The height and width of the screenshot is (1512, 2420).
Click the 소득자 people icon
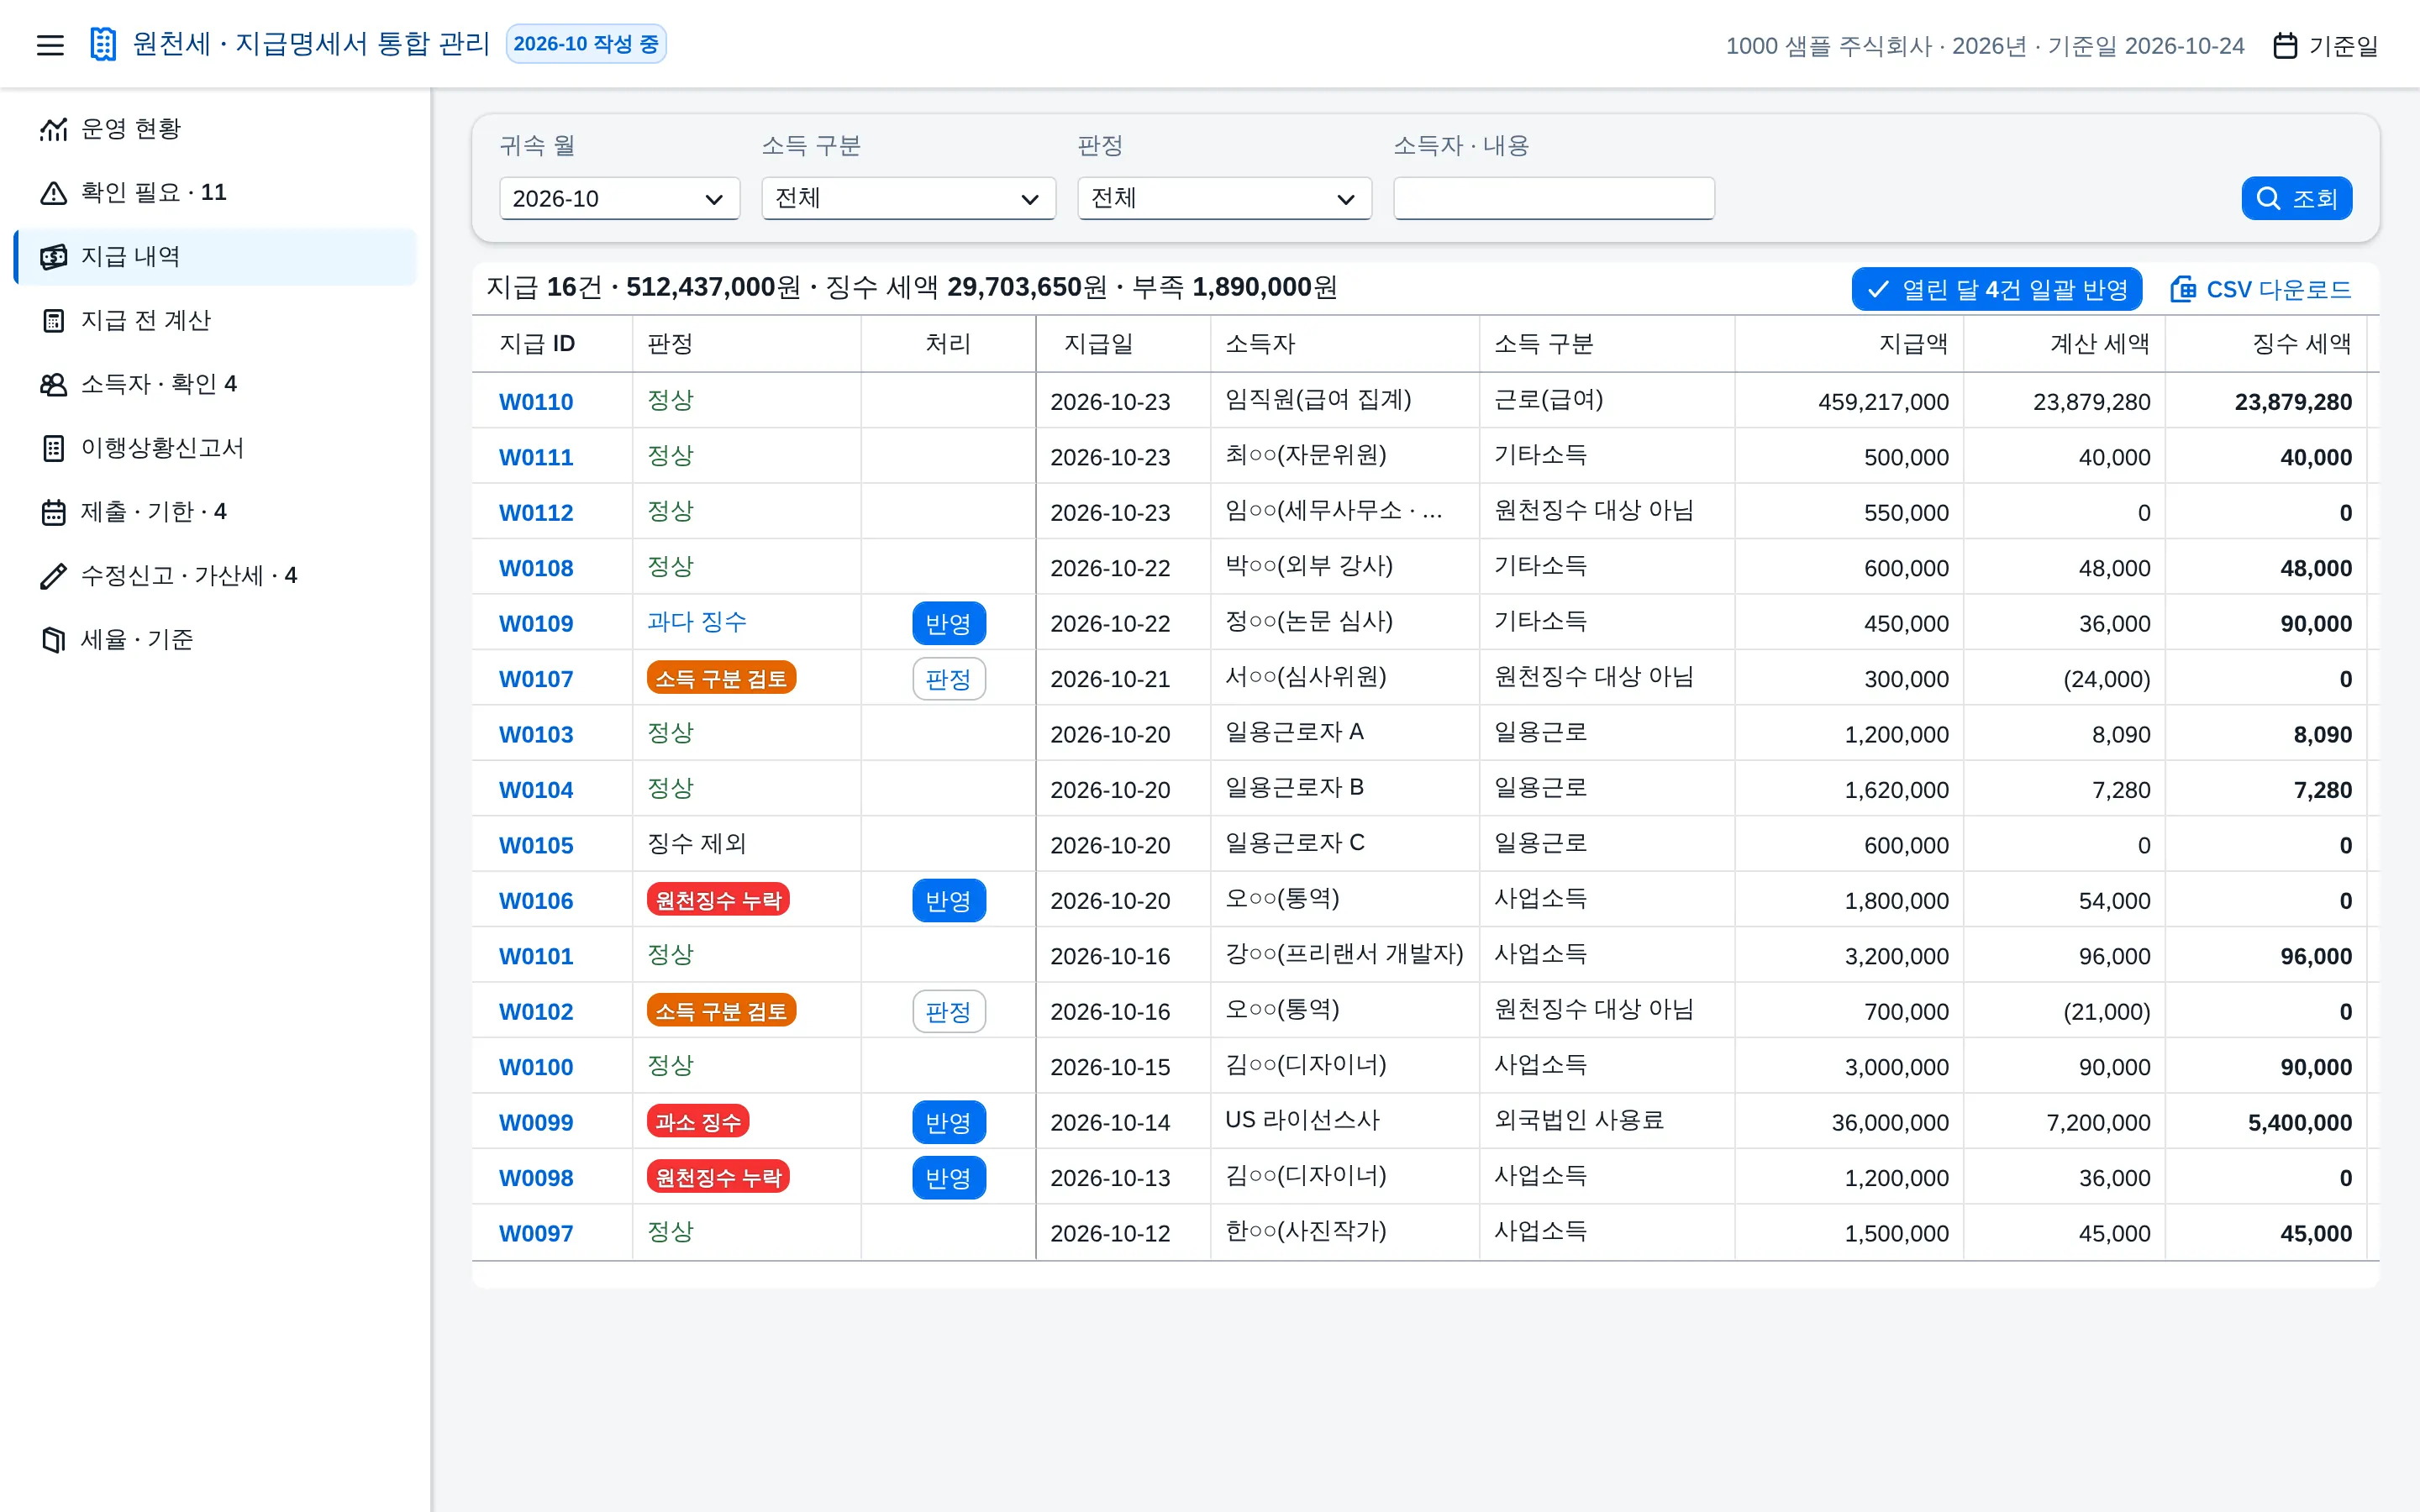pos(54,385)
